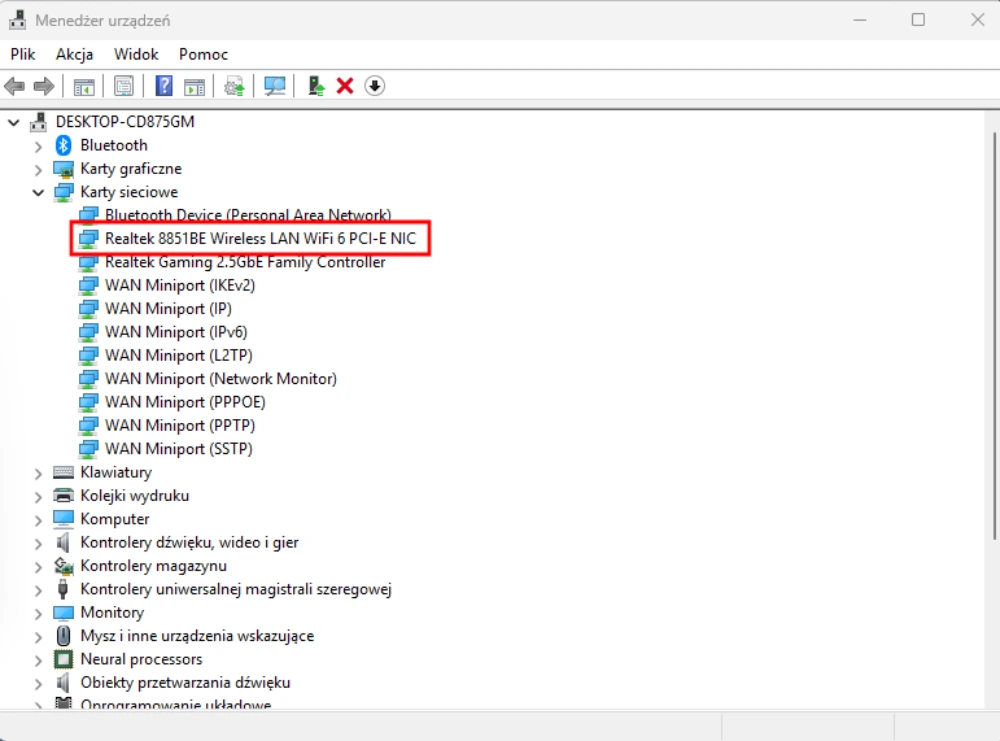Select WAN Miniport (PPPOE)

(x=185, y=402)
